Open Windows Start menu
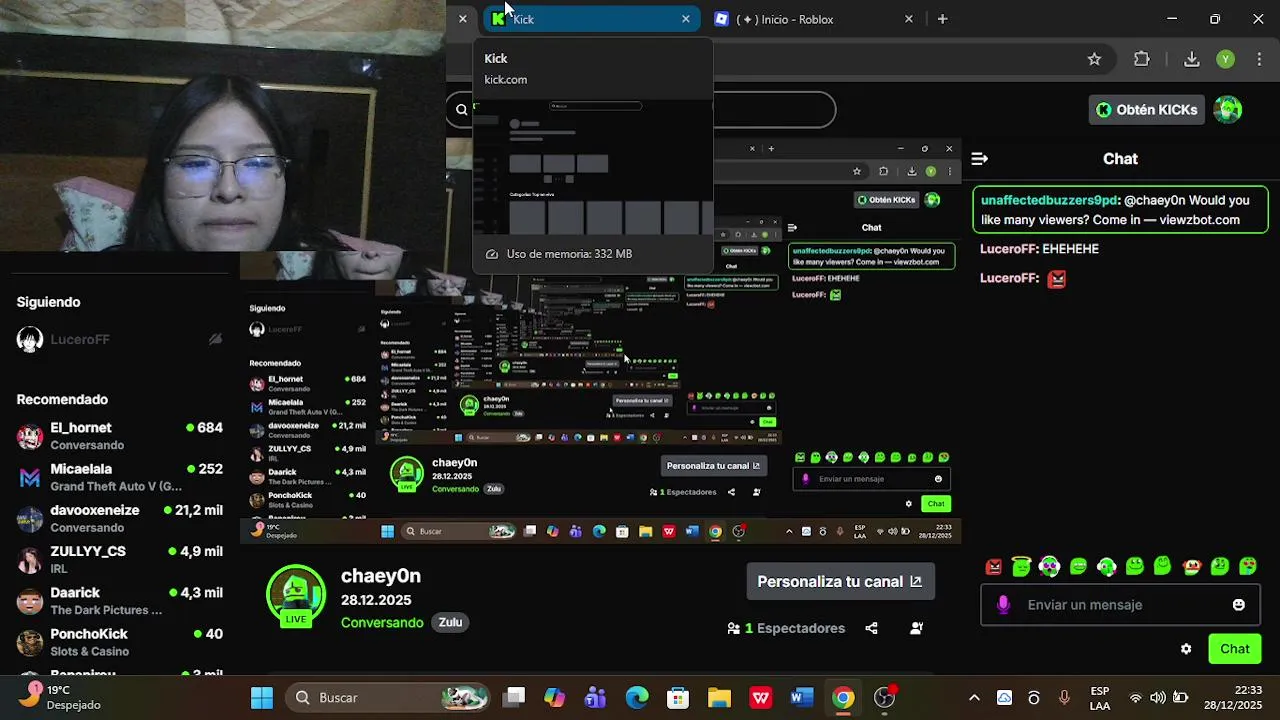 pyautogui.click(x=262, y=698)
